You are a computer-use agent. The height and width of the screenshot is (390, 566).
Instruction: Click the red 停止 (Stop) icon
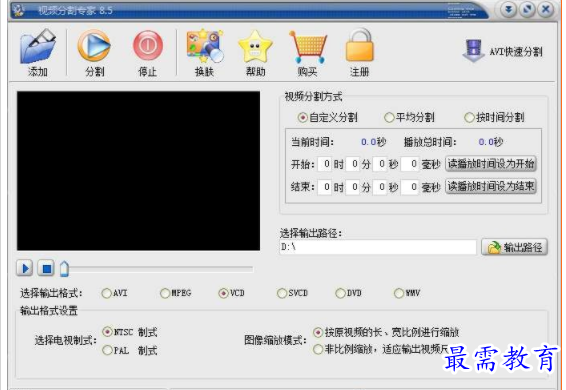tap(148, 46)
